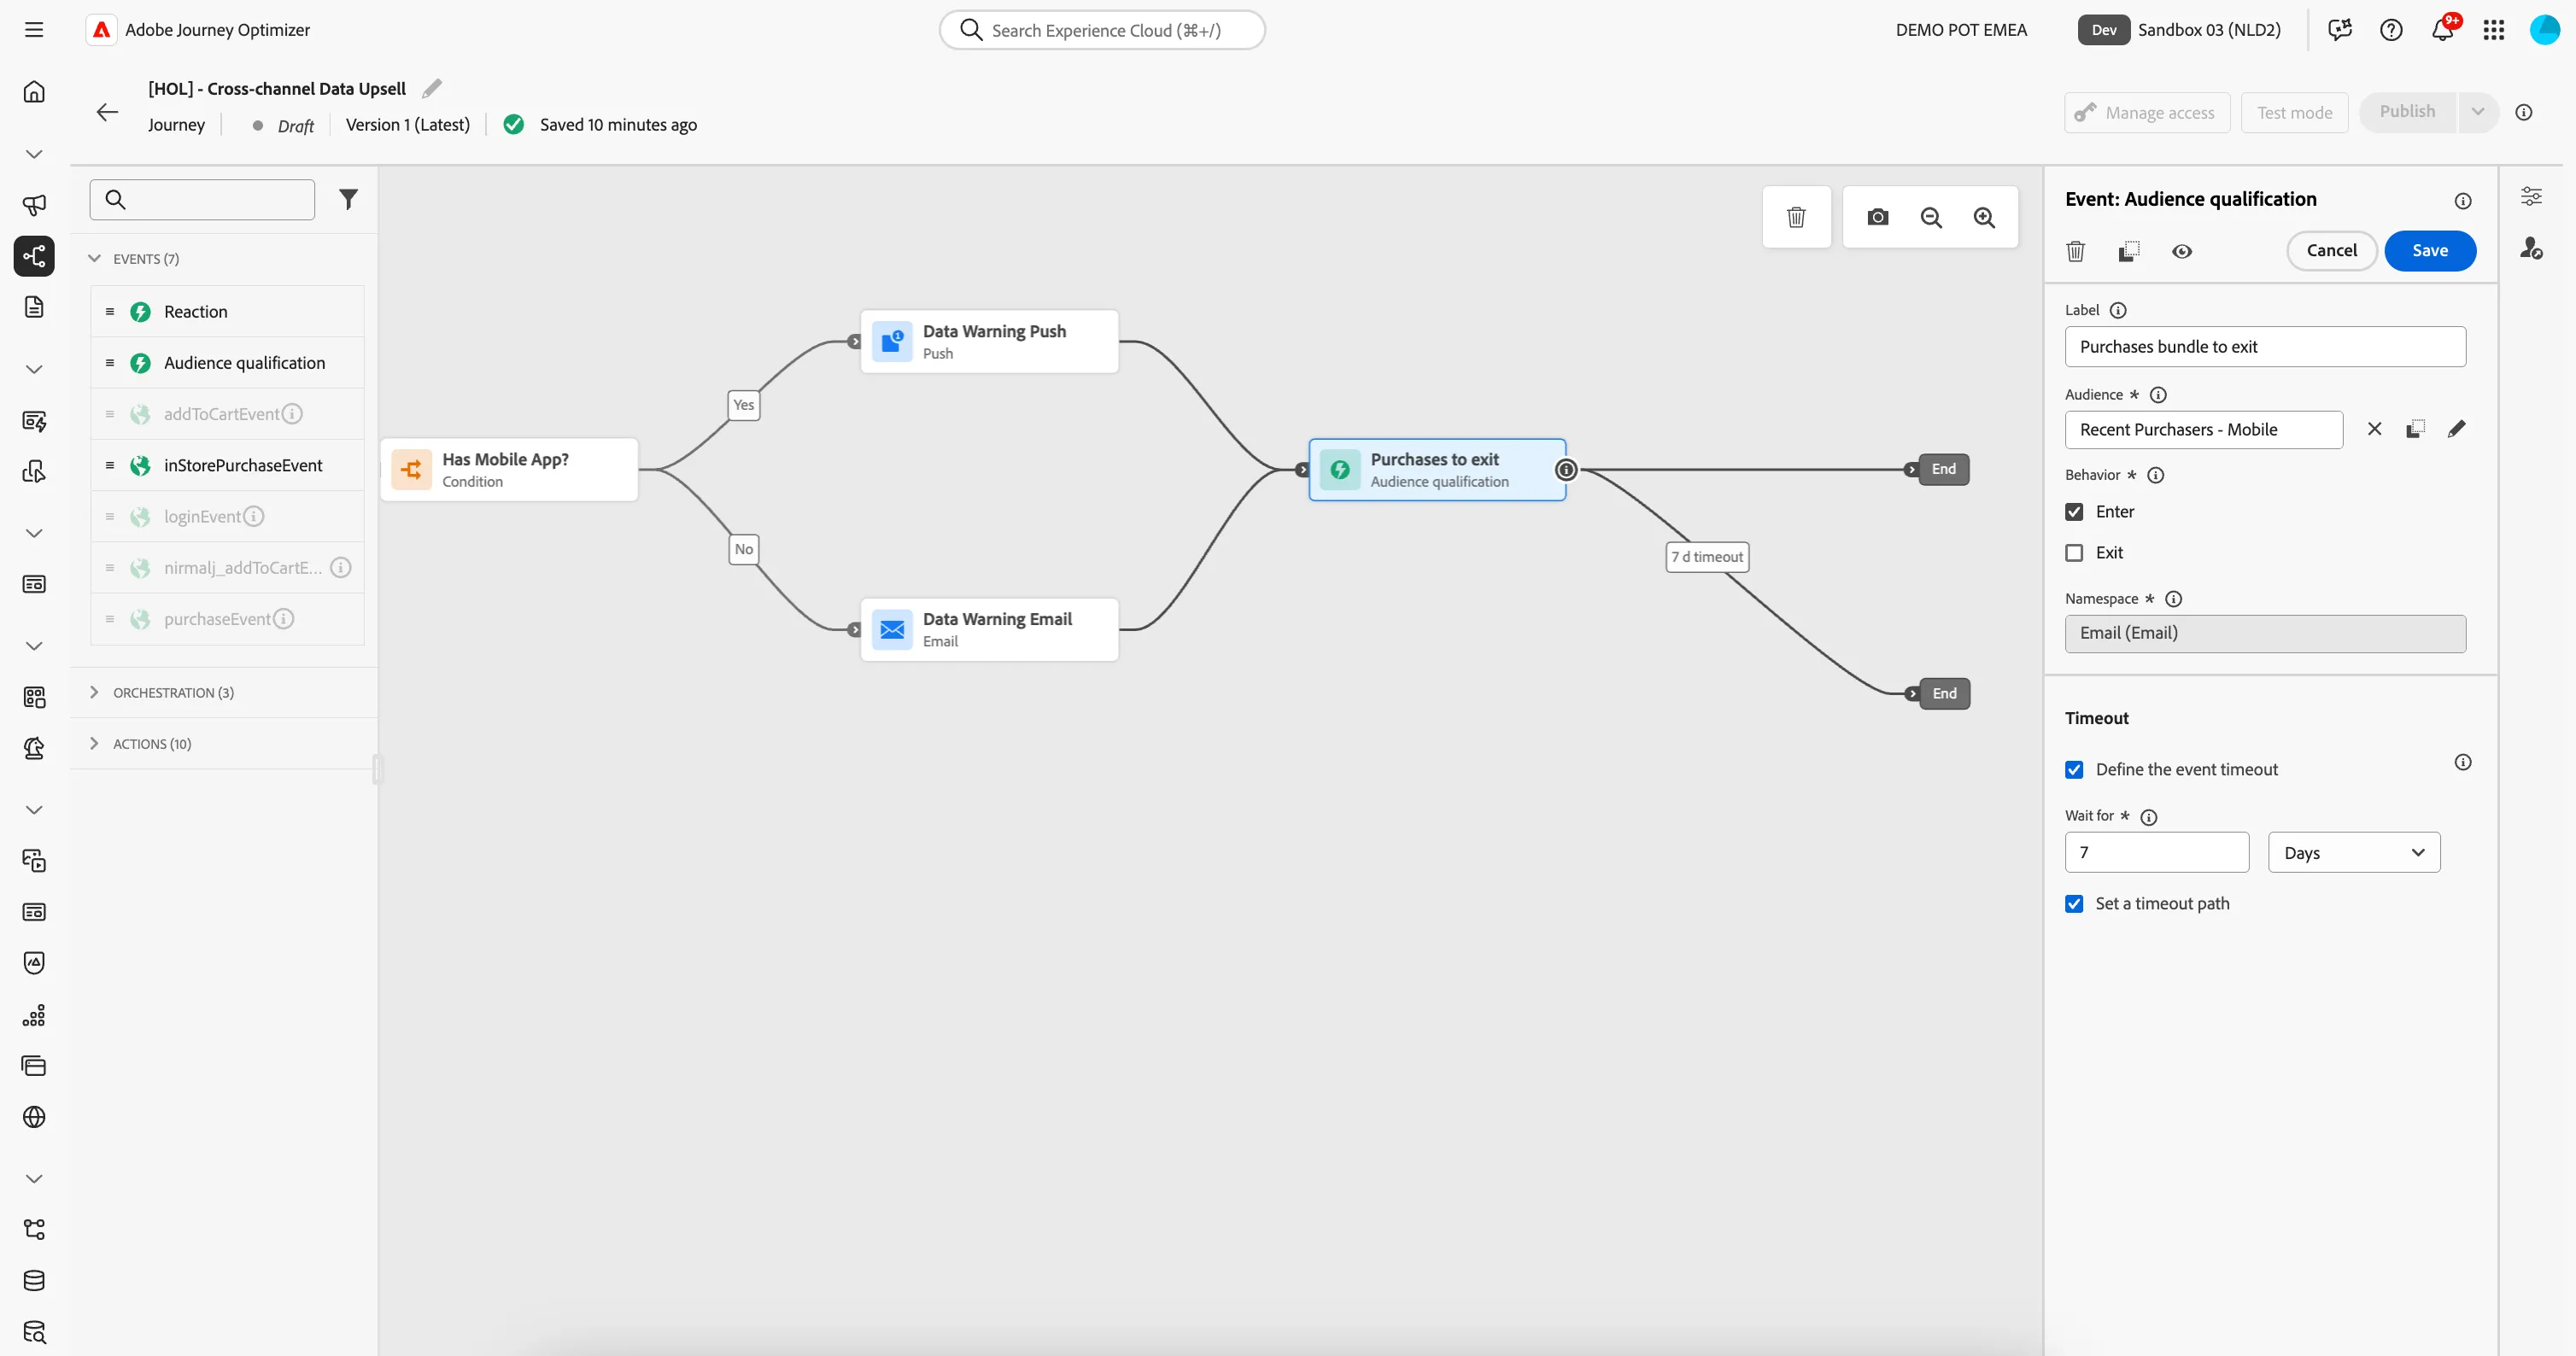Open journey properties sliders icon
2576x1356 pixels.
click(2531, 196)
